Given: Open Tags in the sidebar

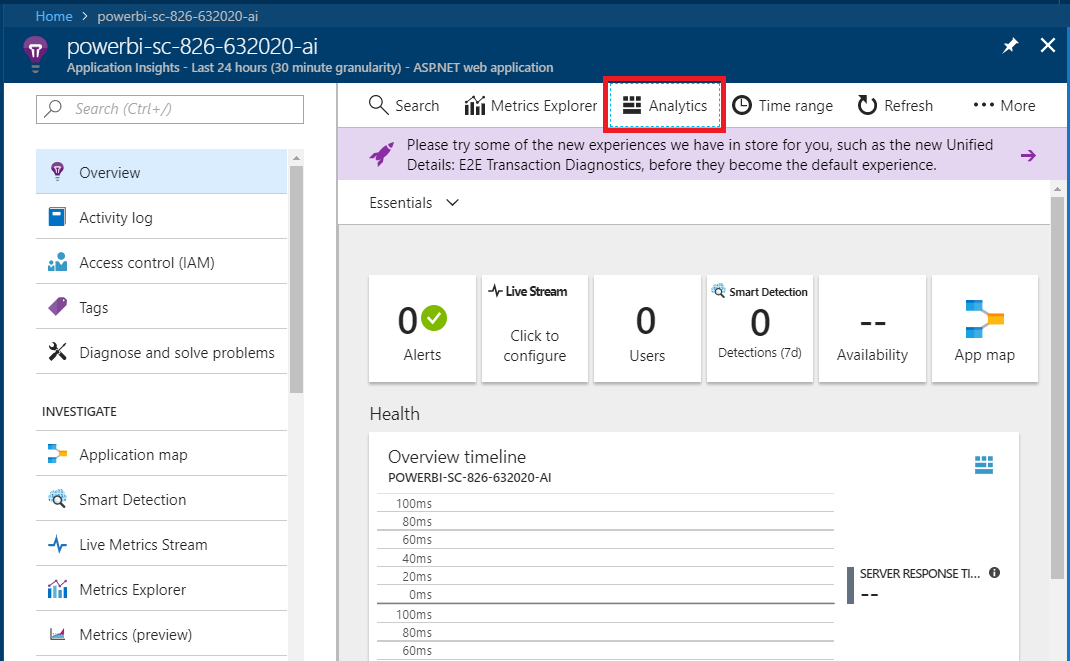Looking at the screenshot, I should [161, 308].
